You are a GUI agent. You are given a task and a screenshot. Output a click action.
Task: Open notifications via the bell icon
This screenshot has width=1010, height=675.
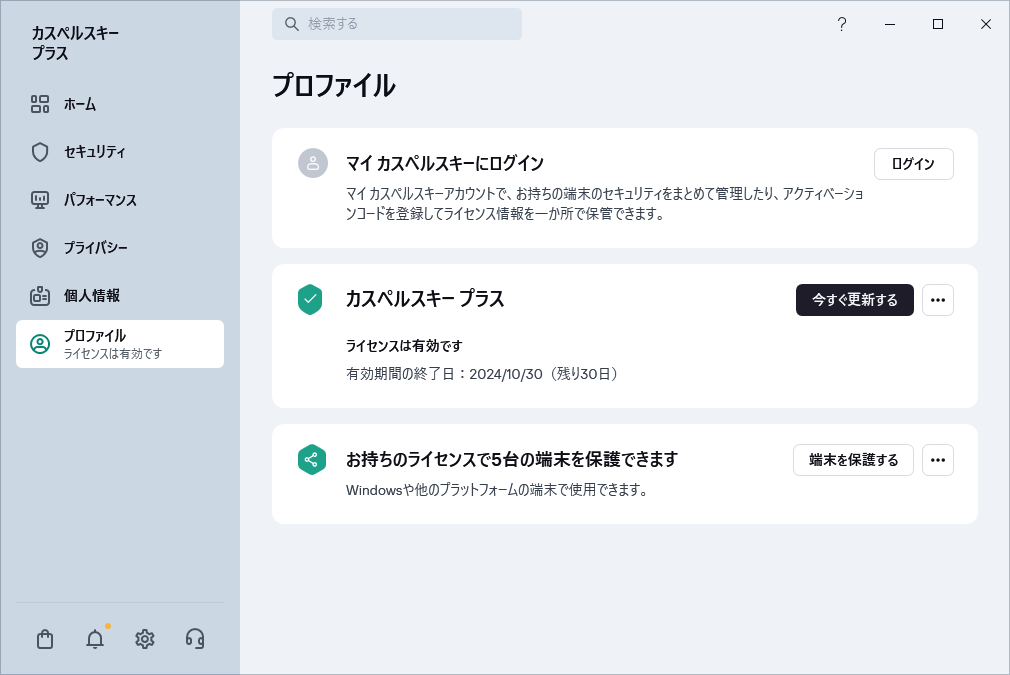click(x=95, y=639)
